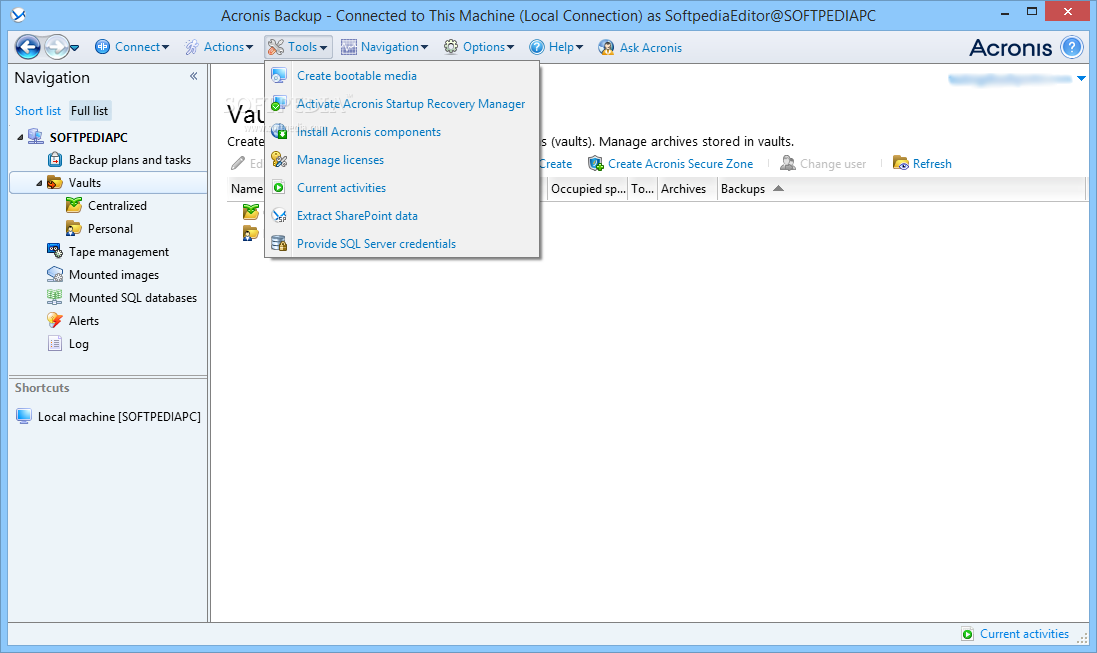Click the Centralized vault folder icon
1097x653 pixels.
74,205
